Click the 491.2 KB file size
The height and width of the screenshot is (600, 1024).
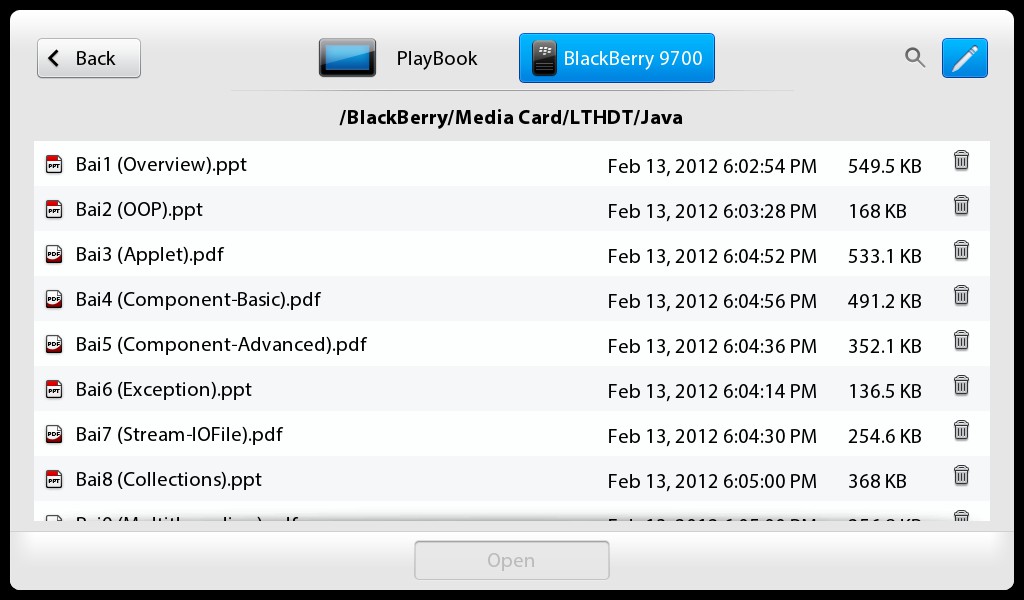point(884,302)
